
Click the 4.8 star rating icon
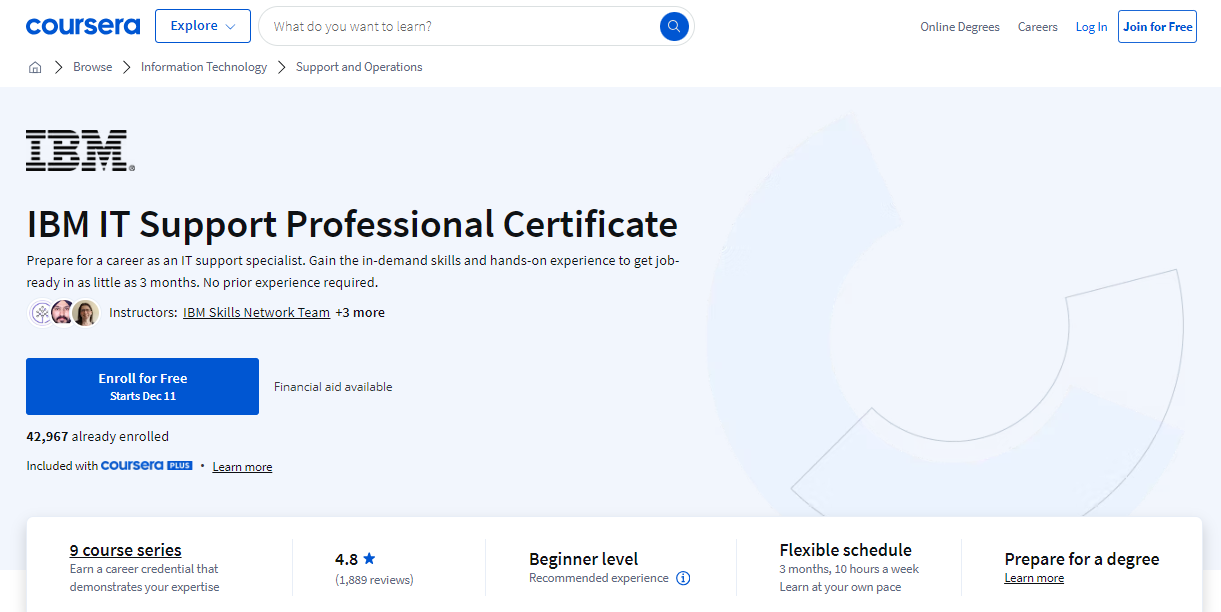(369, 559)
